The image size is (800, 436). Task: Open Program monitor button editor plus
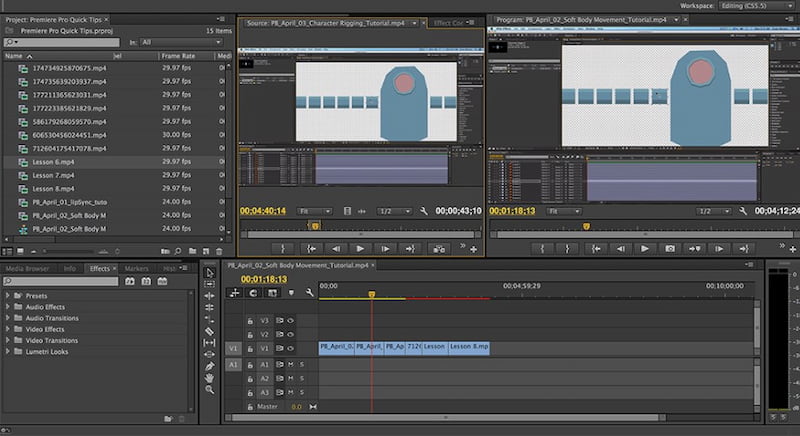[x=792, y=249]
